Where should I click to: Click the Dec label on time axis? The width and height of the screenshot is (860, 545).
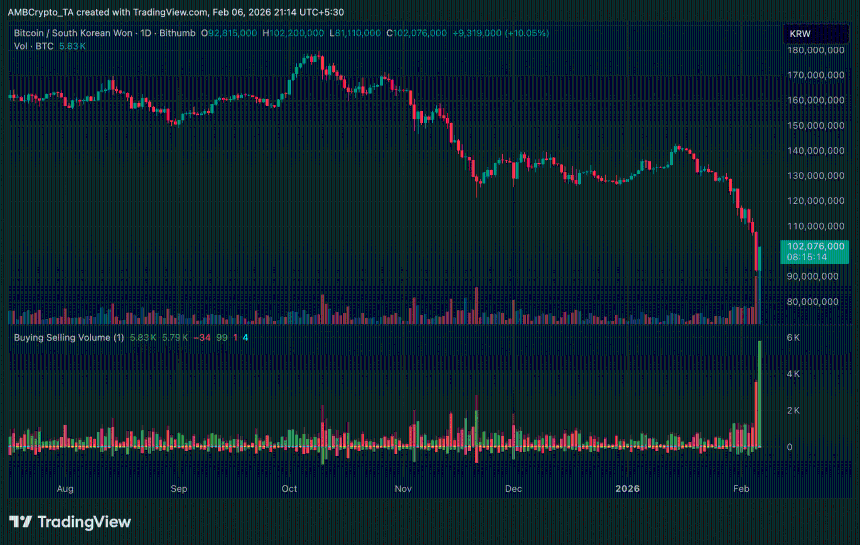[513, 489]
